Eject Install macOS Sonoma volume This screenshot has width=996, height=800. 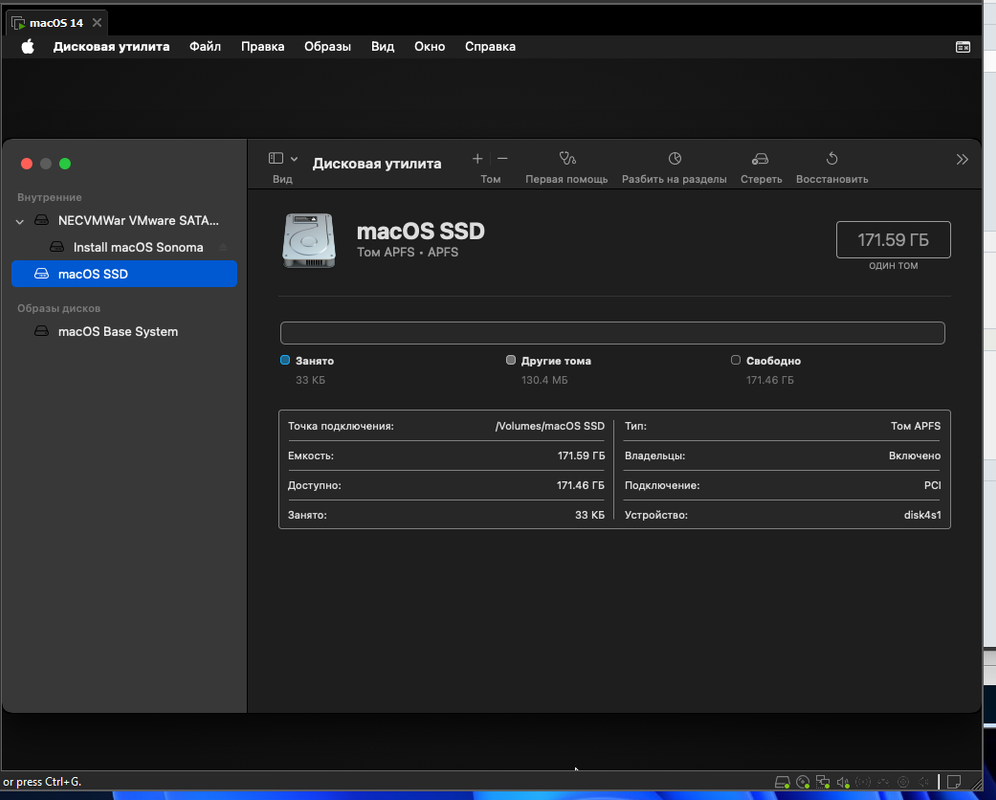(x=223, y=247)
